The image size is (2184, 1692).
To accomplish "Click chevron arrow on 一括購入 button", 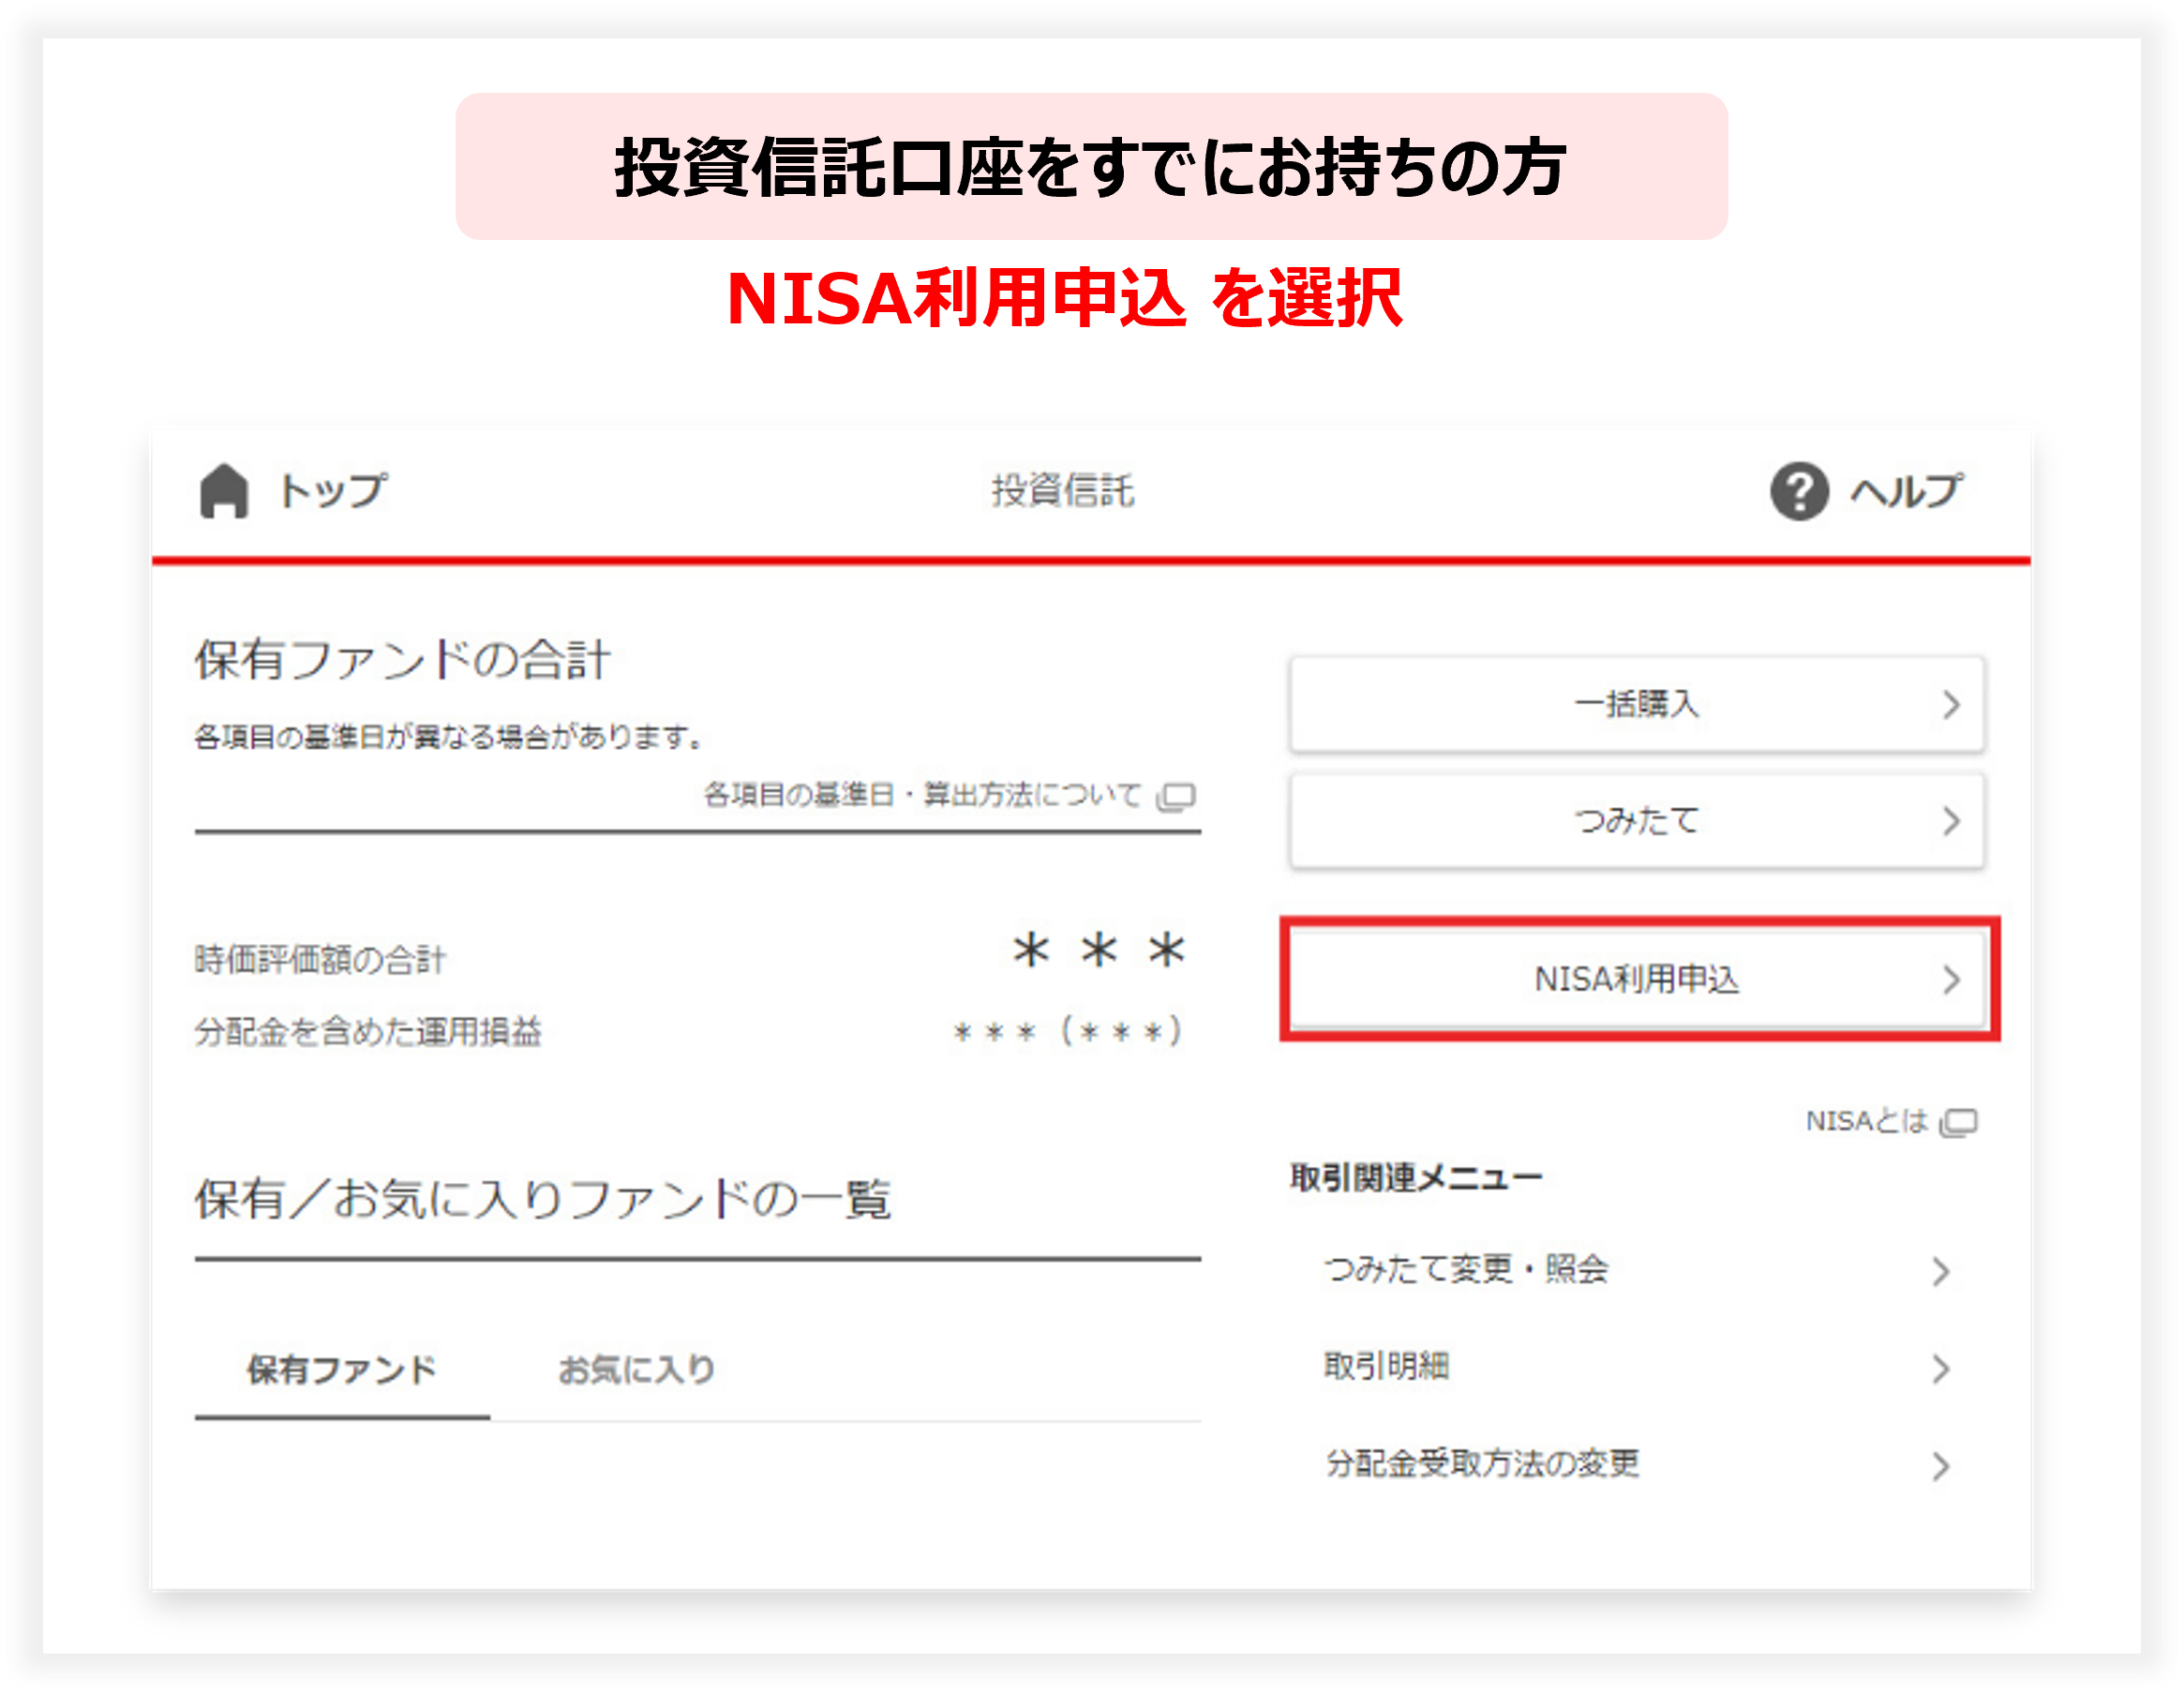I will point(1950,704).
